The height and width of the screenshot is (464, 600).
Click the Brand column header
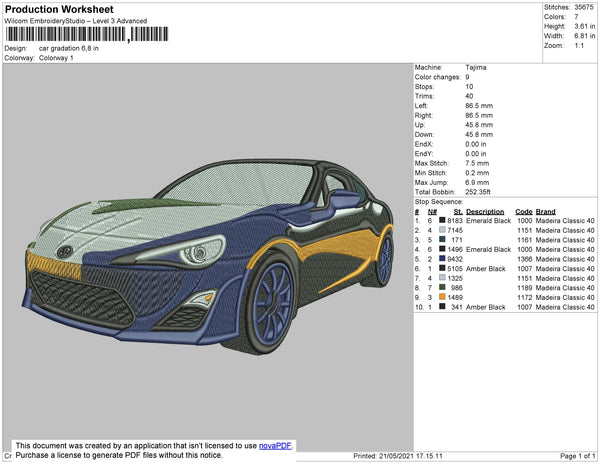pos(545,212)
